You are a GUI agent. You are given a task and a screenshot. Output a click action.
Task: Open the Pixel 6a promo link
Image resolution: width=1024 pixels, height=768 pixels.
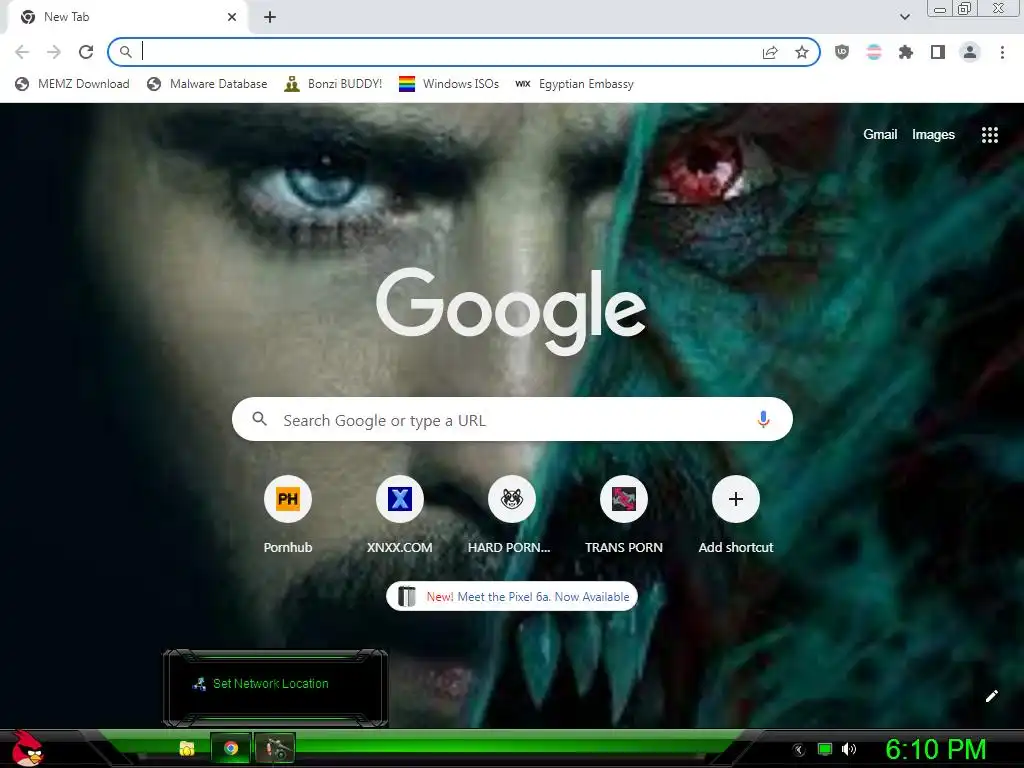point(512,596)
